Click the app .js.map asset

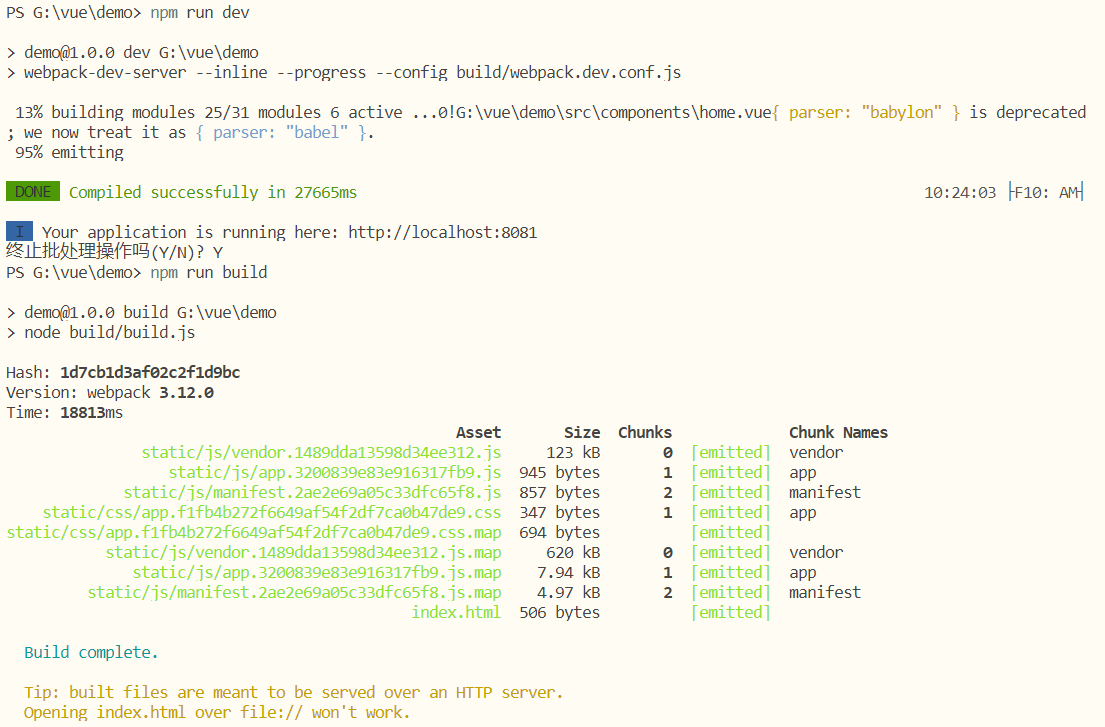[317, 573]
